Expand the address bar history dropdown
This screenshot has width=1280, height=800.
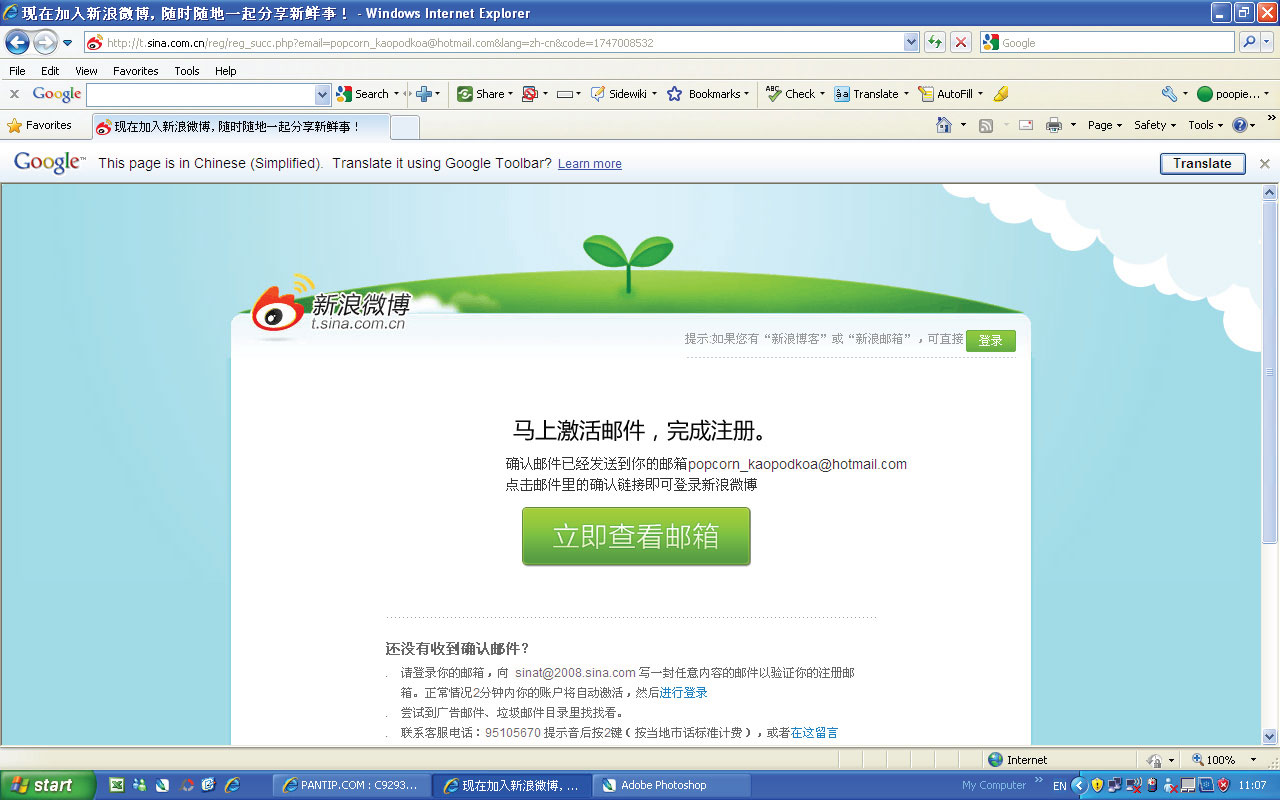click(x=911, y=42)
